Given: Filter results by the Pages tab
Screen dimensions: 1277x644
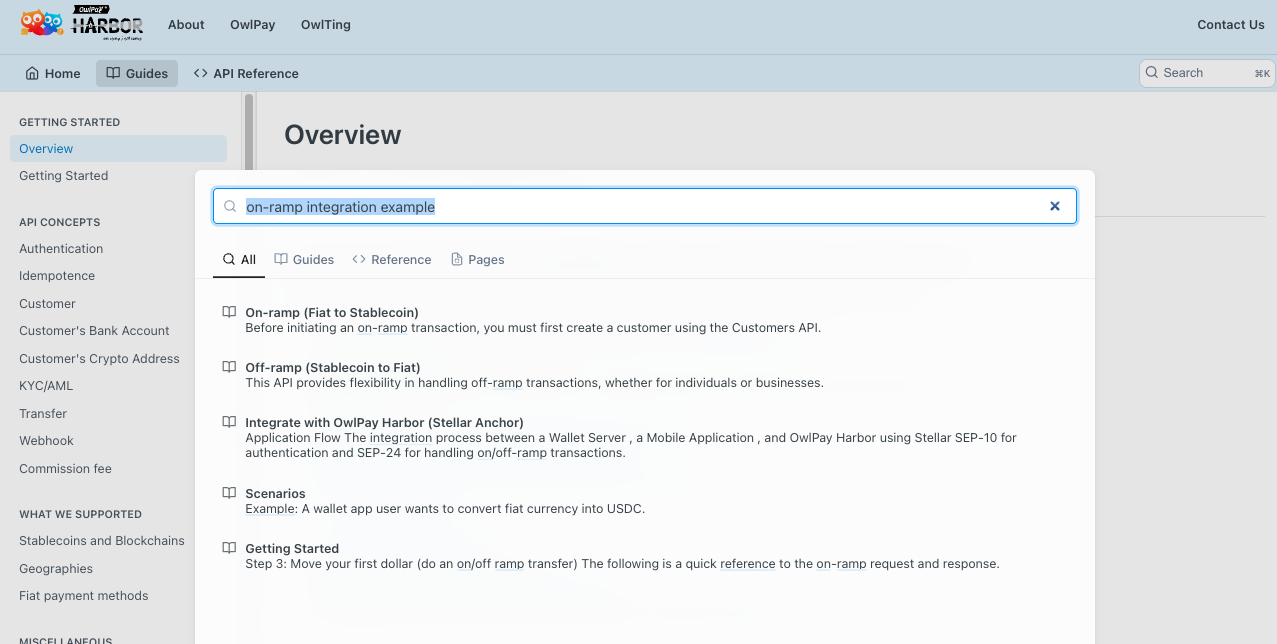Looking at the screenshot, I should [478, 259].
